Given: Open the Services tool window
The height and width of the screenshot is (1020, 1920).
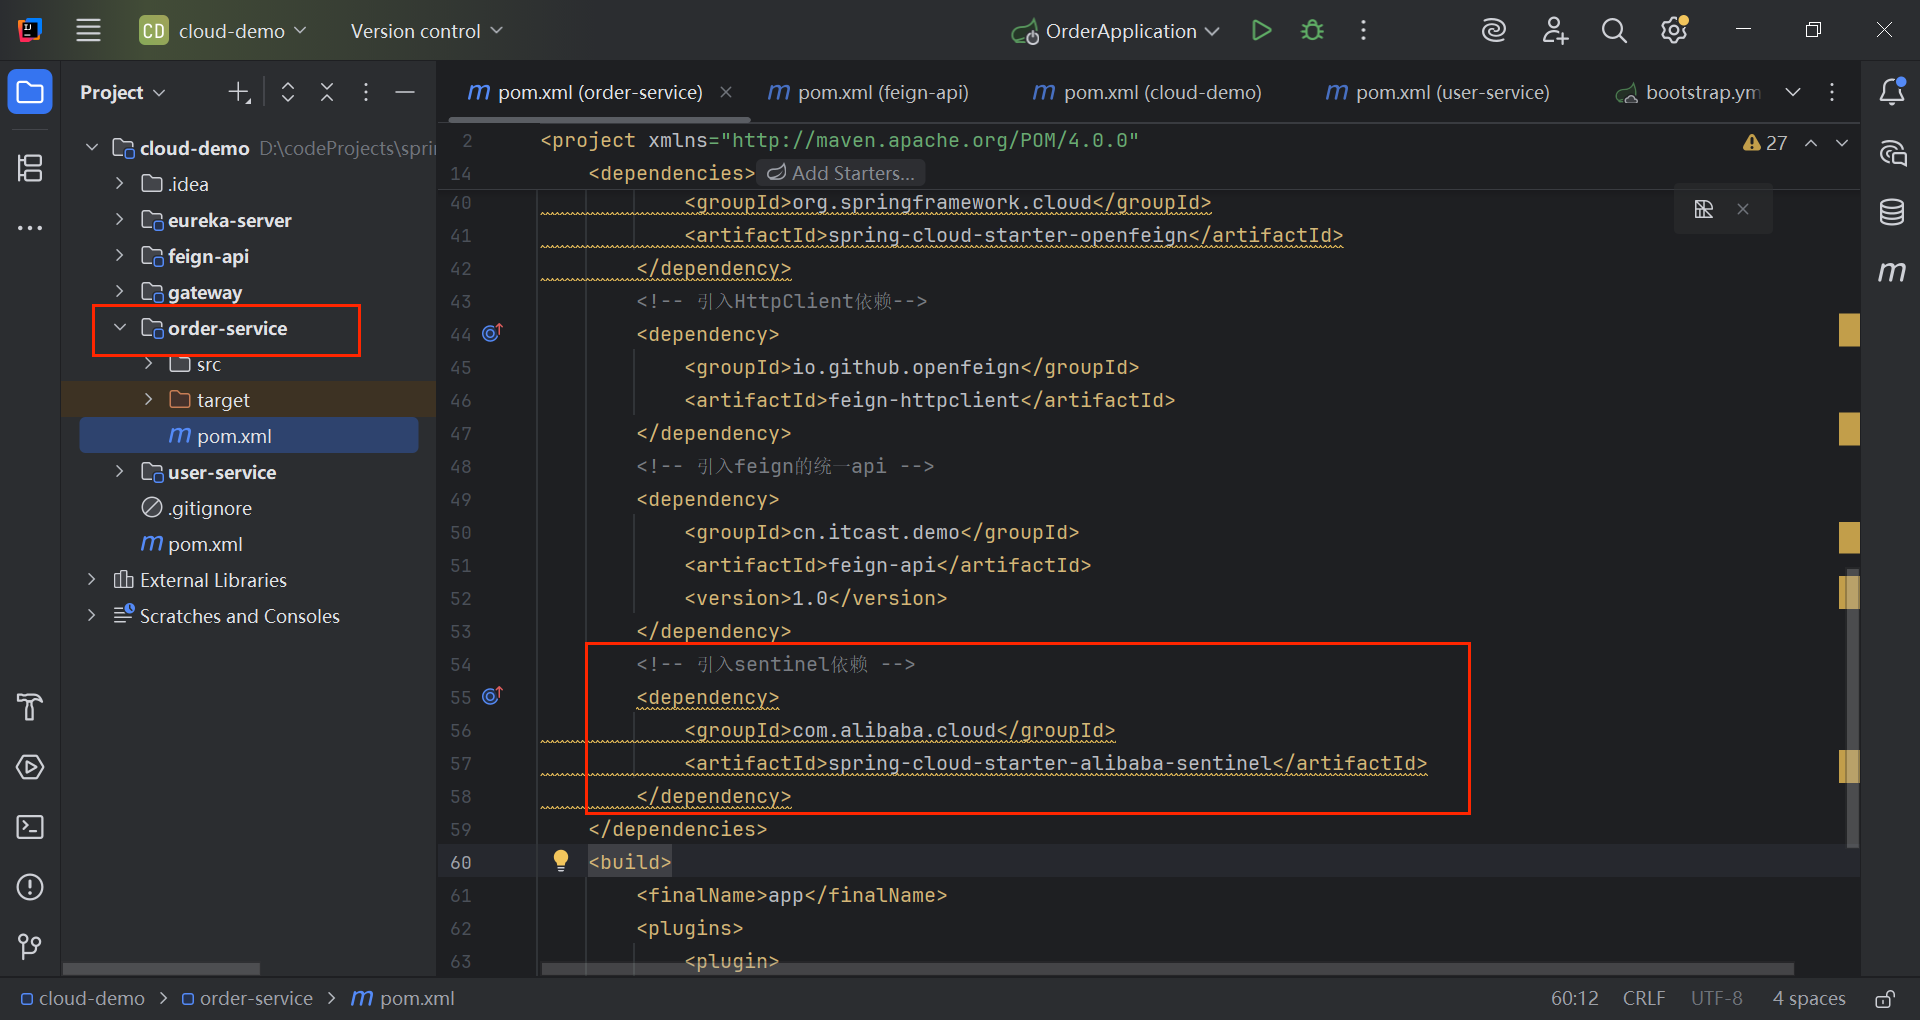Looking at the screenshot, I should pyautogui.click(x=30, y=767).
